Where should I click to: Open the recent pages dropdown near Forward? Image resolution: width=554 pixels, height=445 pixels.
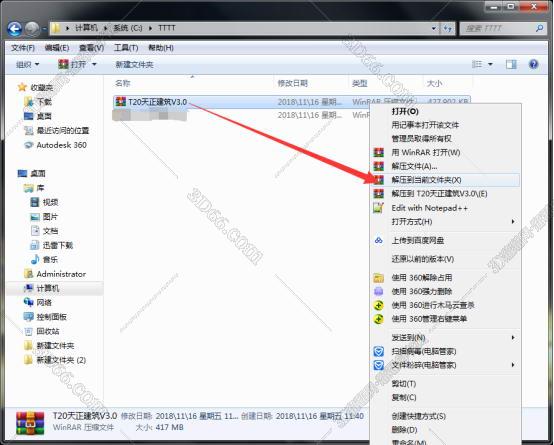[45, 29]
